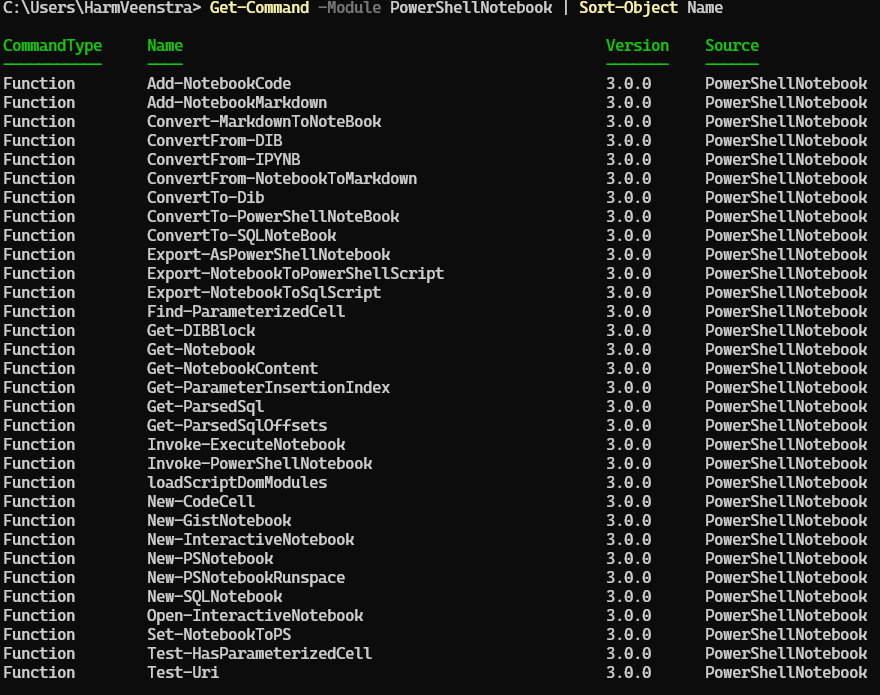The width and height of the screenshot is (880, 695).
Task: Click Export-AsPowerShellNotebook in the list
Action: click(268, 255)
